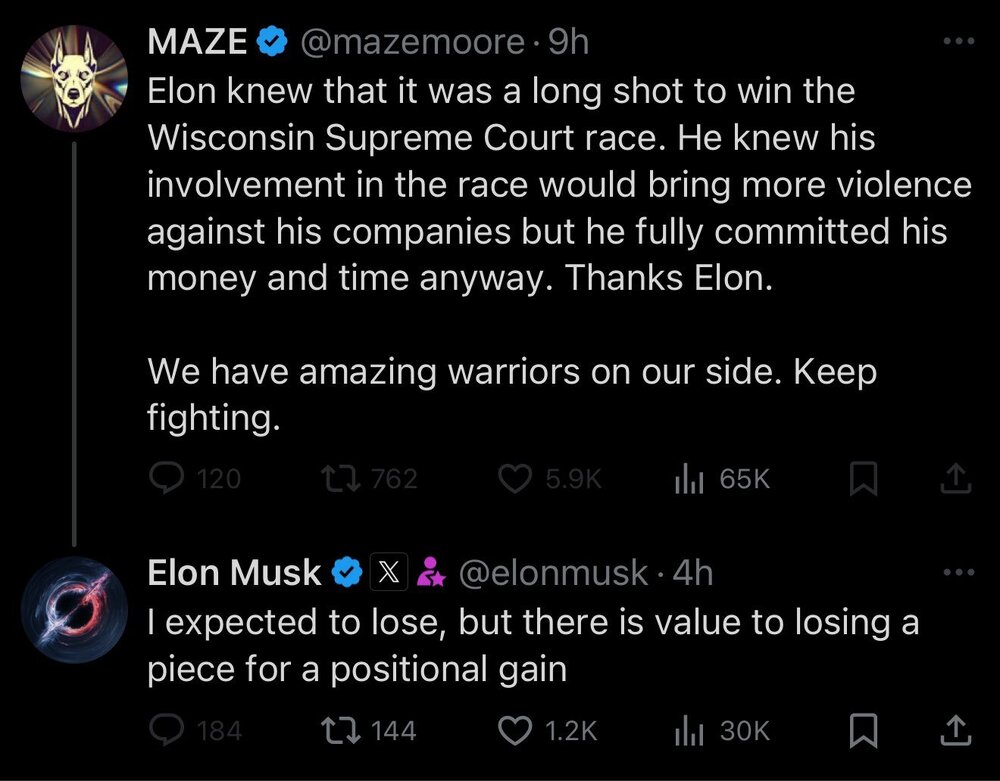The image size is (1000, 781).
Task: Bookmark Elon Musk's reply
Action: pyautogui.click(x=861, y=731)
